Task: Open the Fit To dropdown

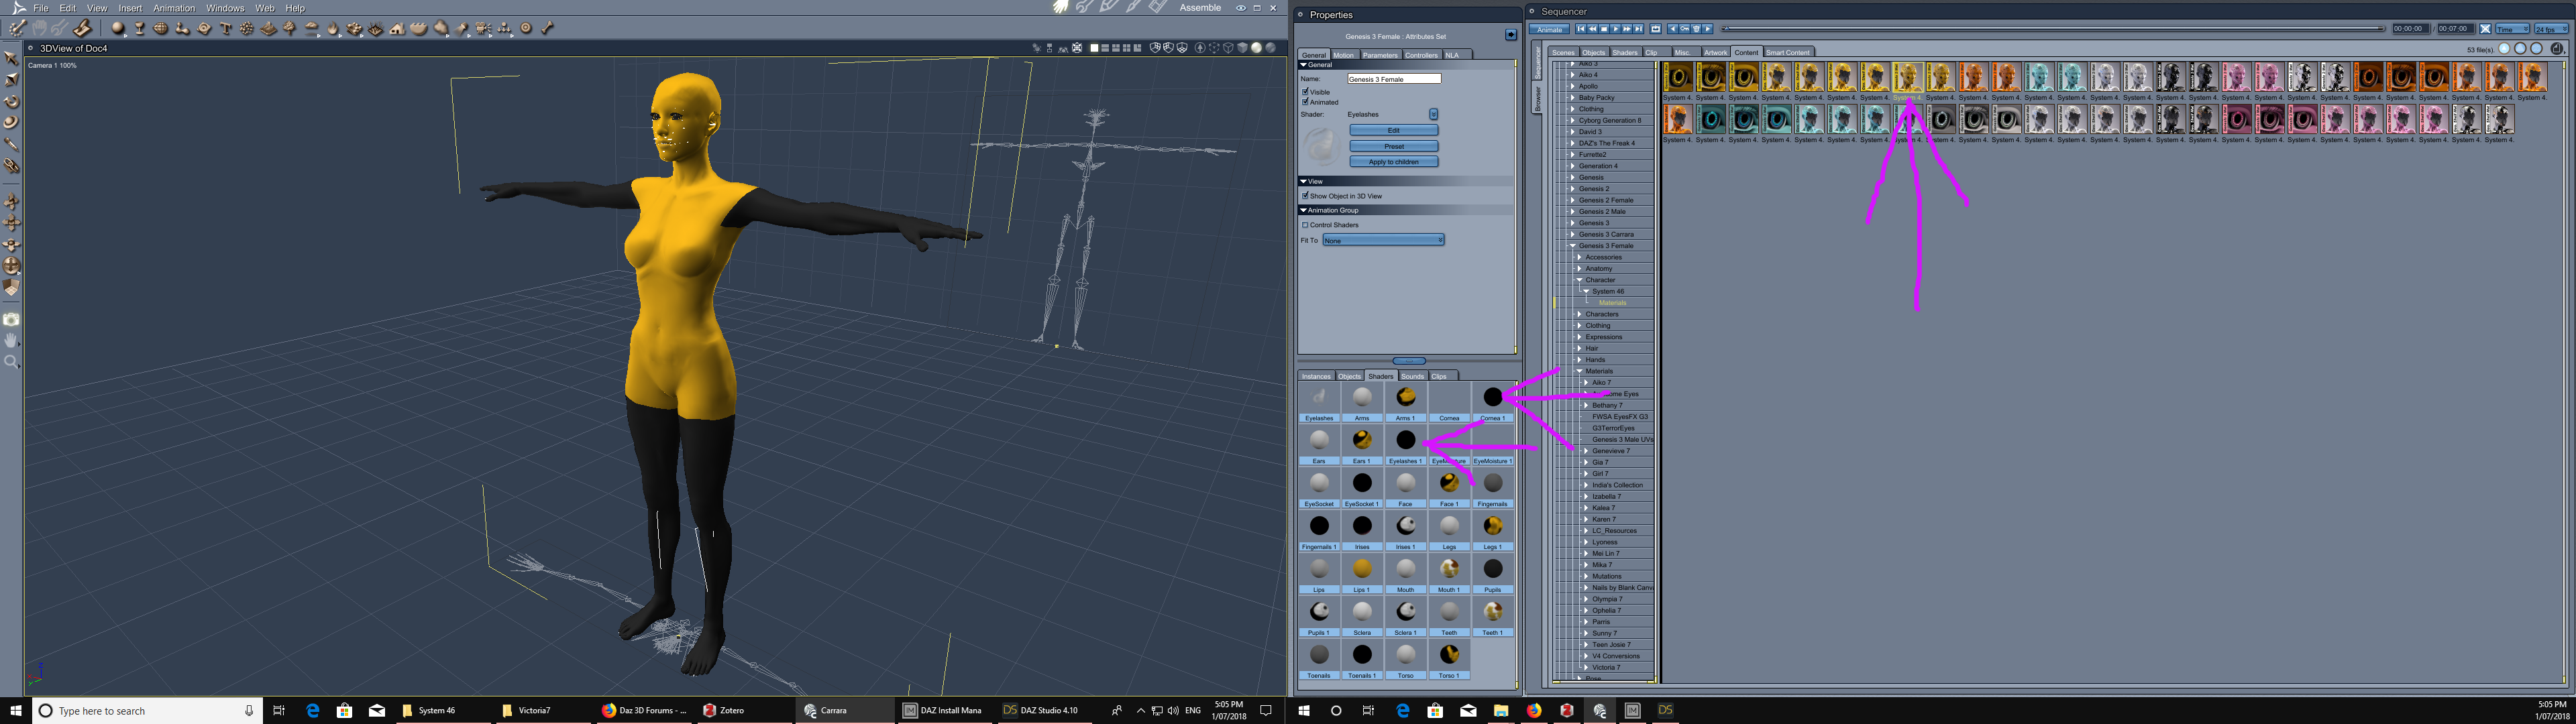Action: (1383, 240)
